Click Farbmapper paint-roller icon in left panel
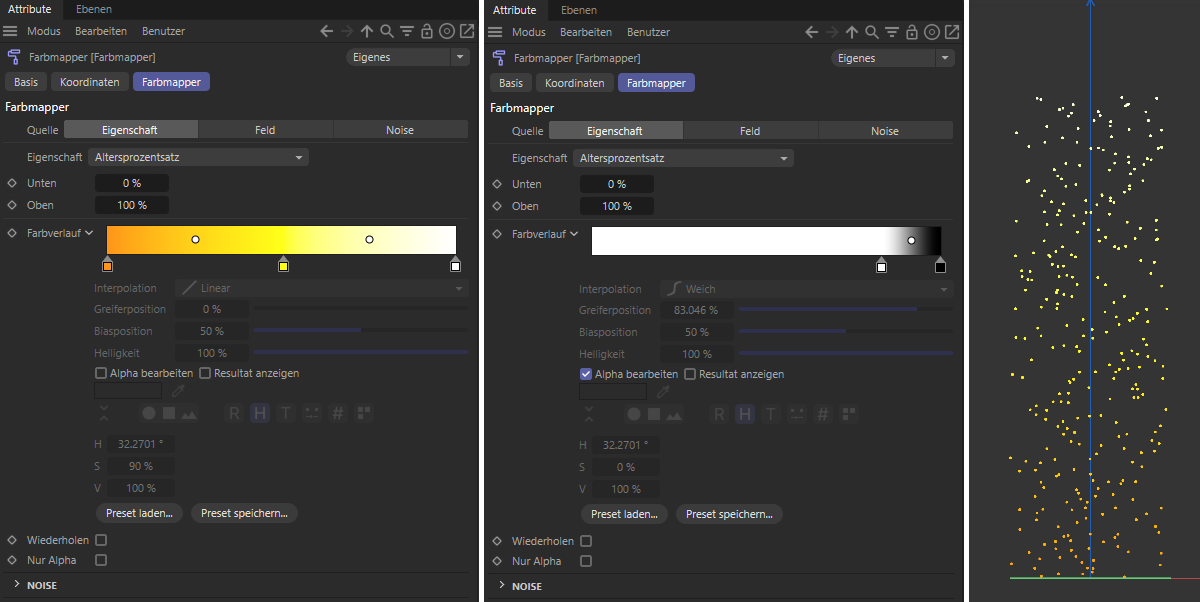This screenshot has height=602, width=1200. pyautogui.click(x=14, y=57)
